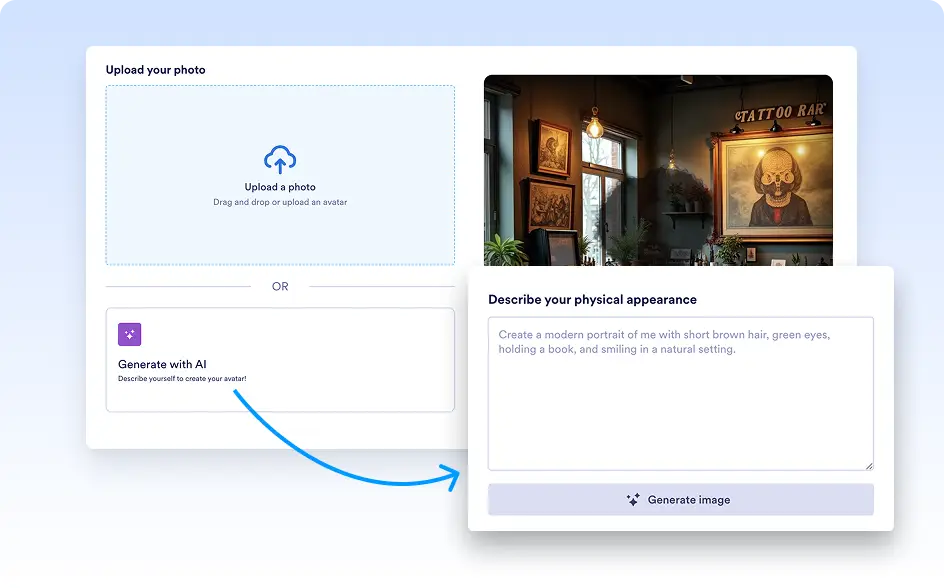Click the "OR" divider label
The image size is (944, 588).
[280, 287]
